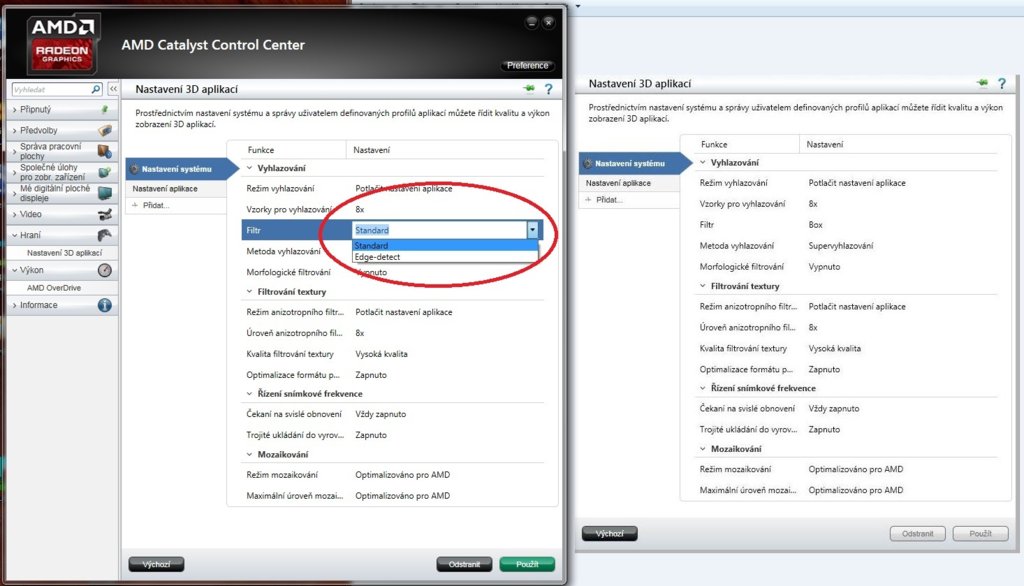Open Nastavení 3D aplikací sidebar entry

click(x=64, y=253)
